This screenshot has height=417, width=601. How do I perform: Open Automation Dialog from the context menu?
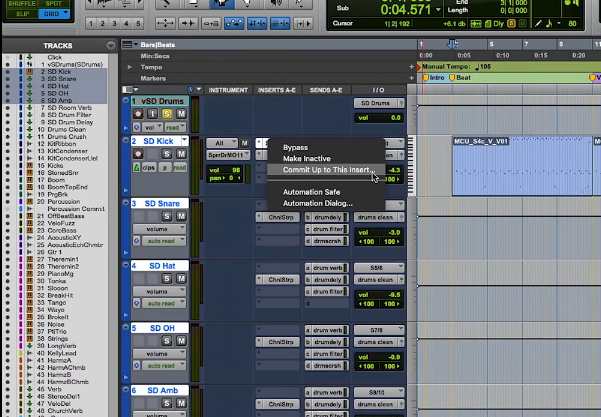(x=318, y=204)
